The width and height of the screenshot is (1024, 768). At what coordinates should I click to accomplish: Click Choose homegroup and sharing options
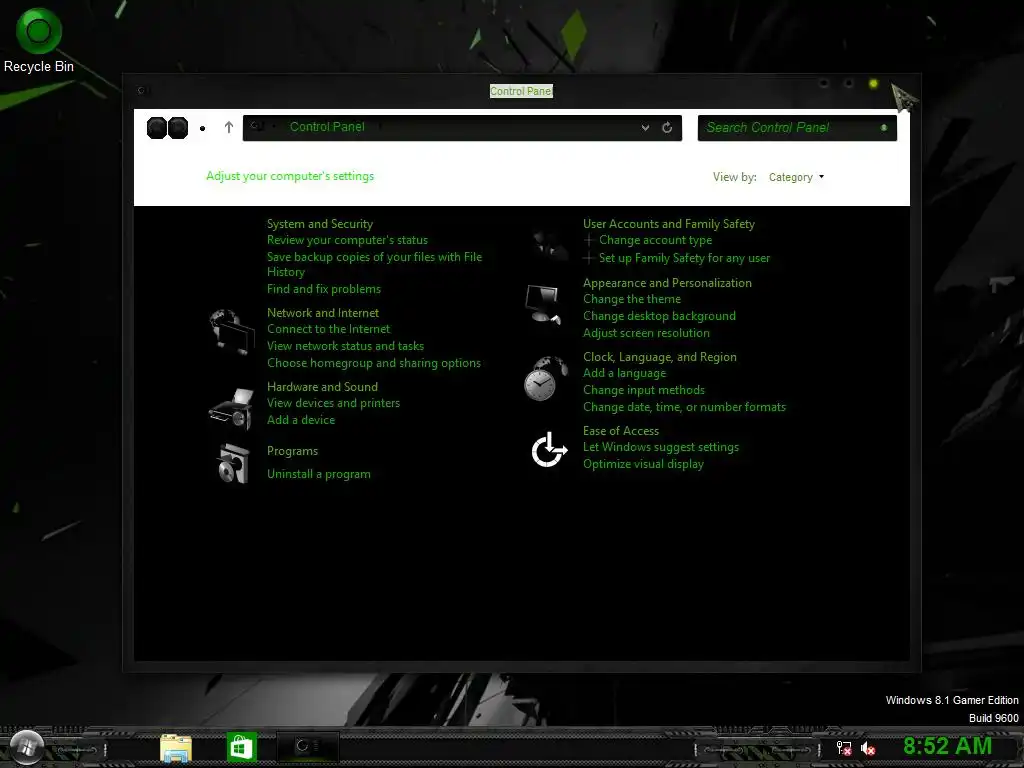click(374, 363)
